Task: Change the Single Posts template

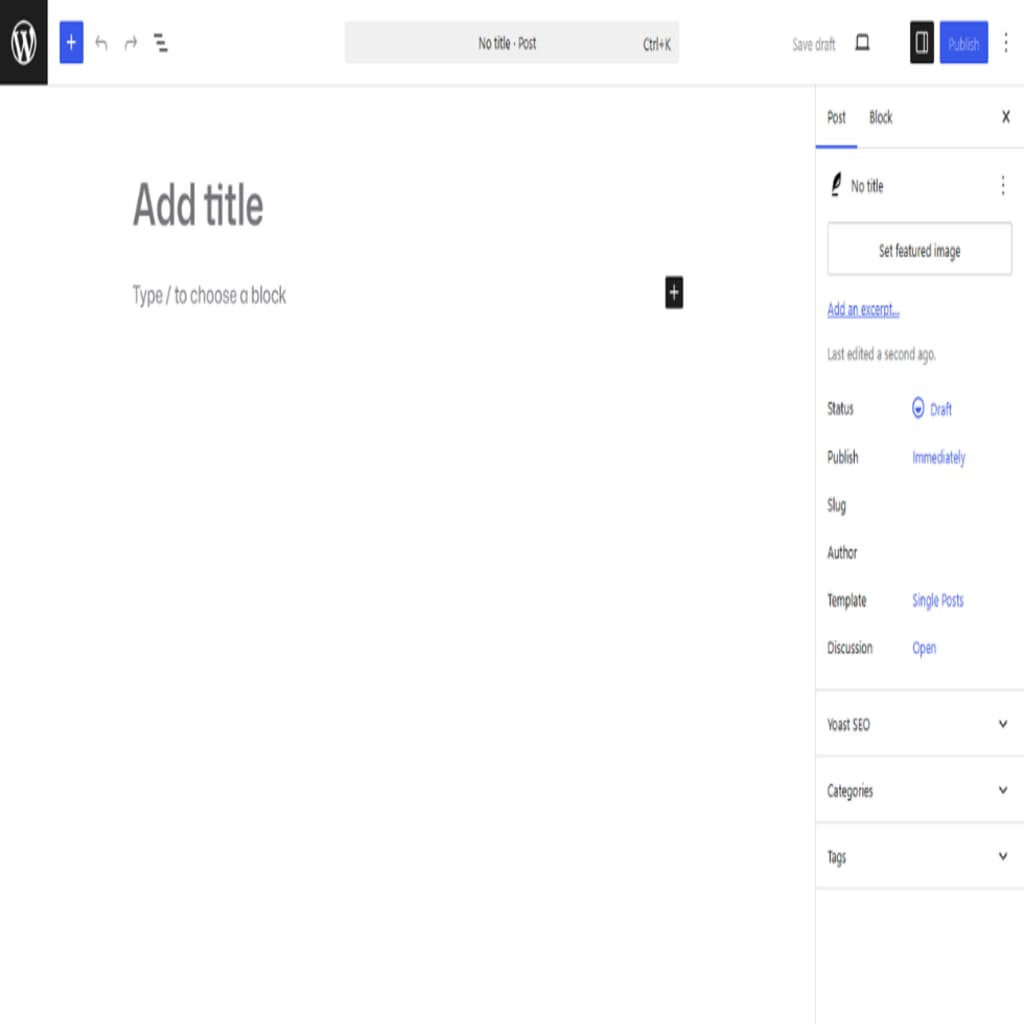Action: (937, 600)
